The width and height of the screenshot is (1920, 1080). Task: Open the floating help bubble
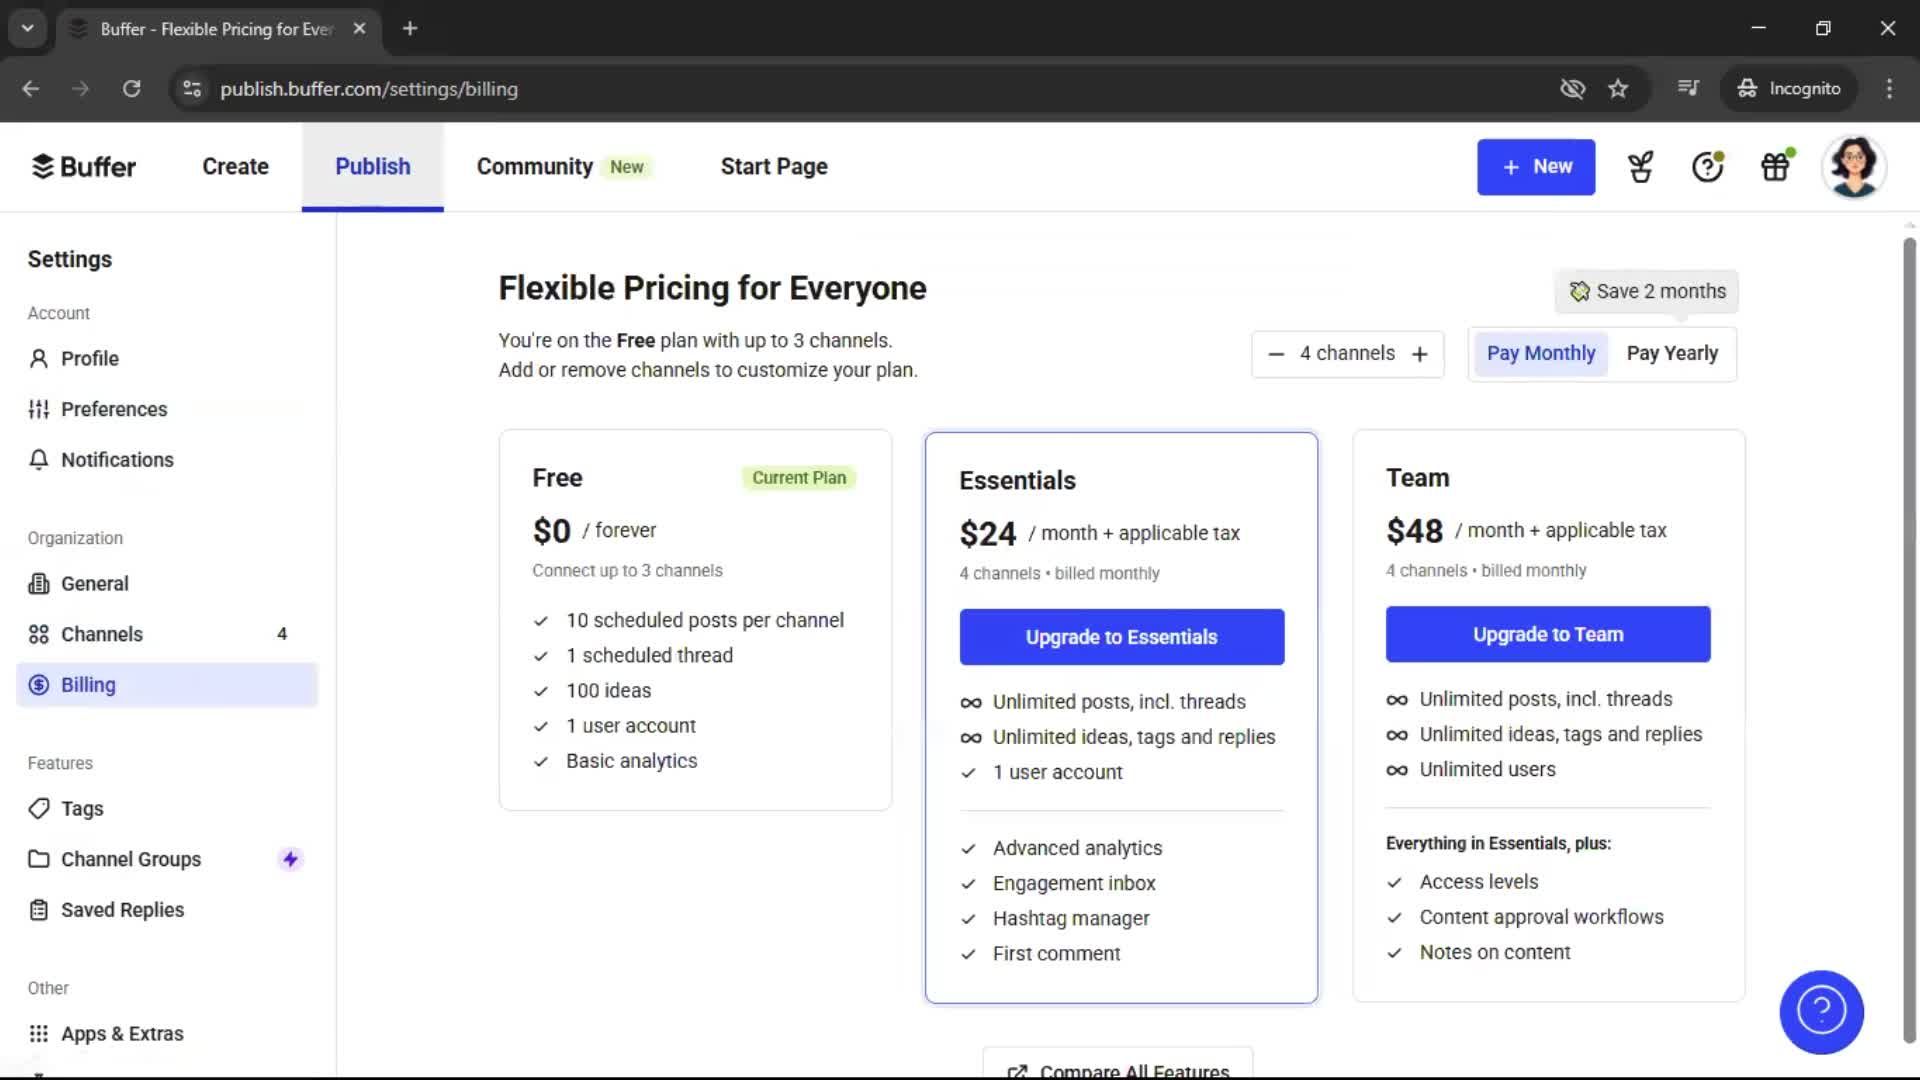tap(1821, 1012)
